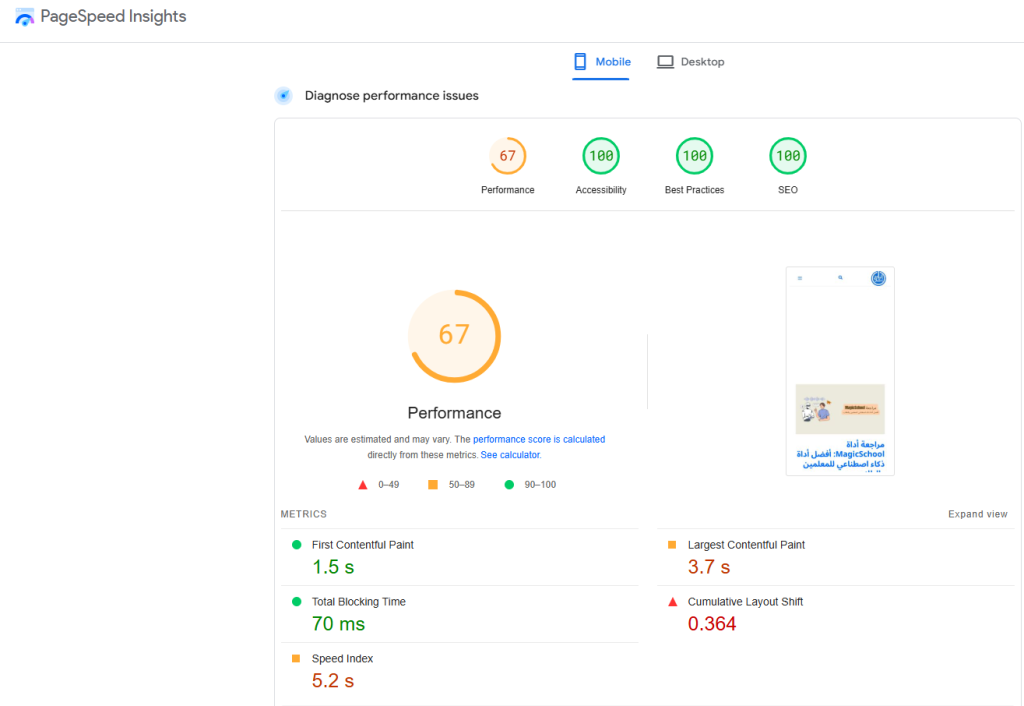
Task: Select the Performance 67 score gauge
Action: 508,156
